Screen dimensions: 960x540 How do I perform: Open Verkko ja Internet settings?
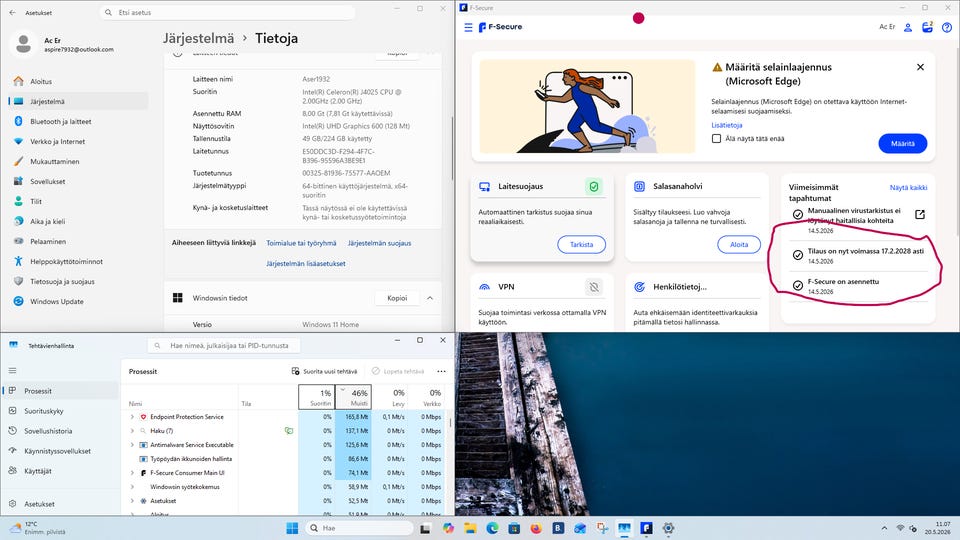[x=78, y=141]
